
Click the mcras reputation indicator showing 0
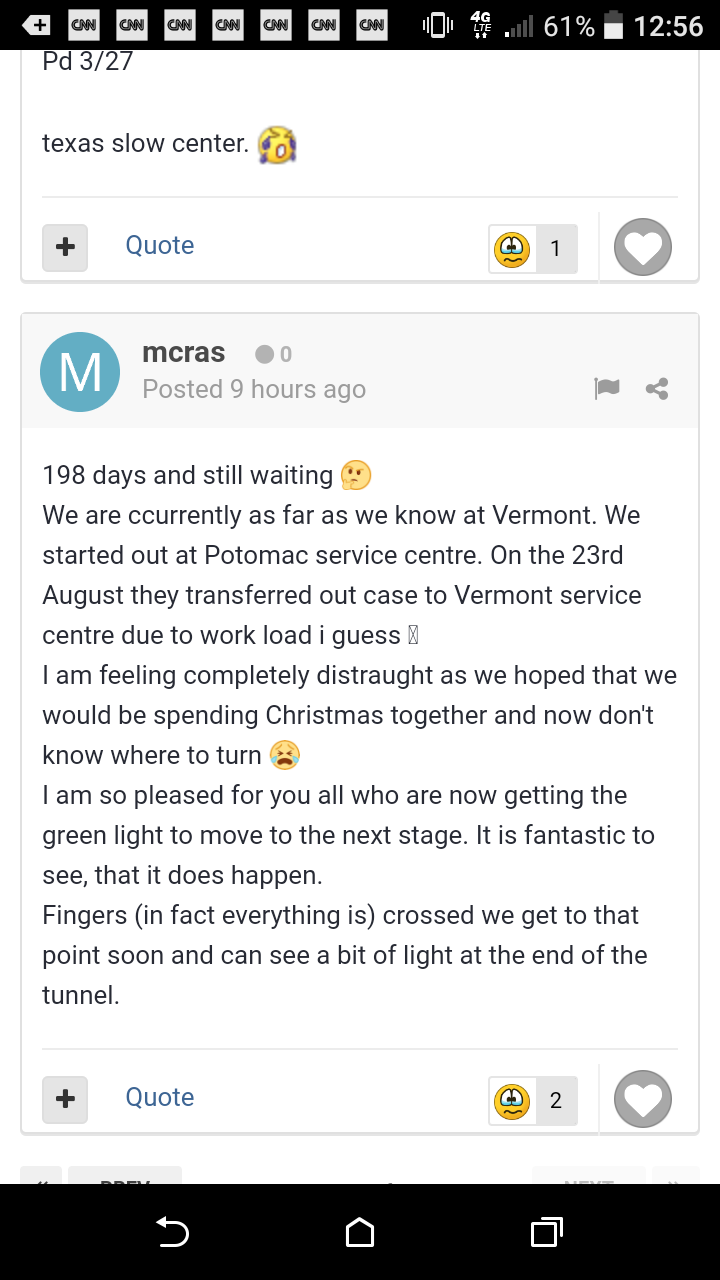click(274, 354)
